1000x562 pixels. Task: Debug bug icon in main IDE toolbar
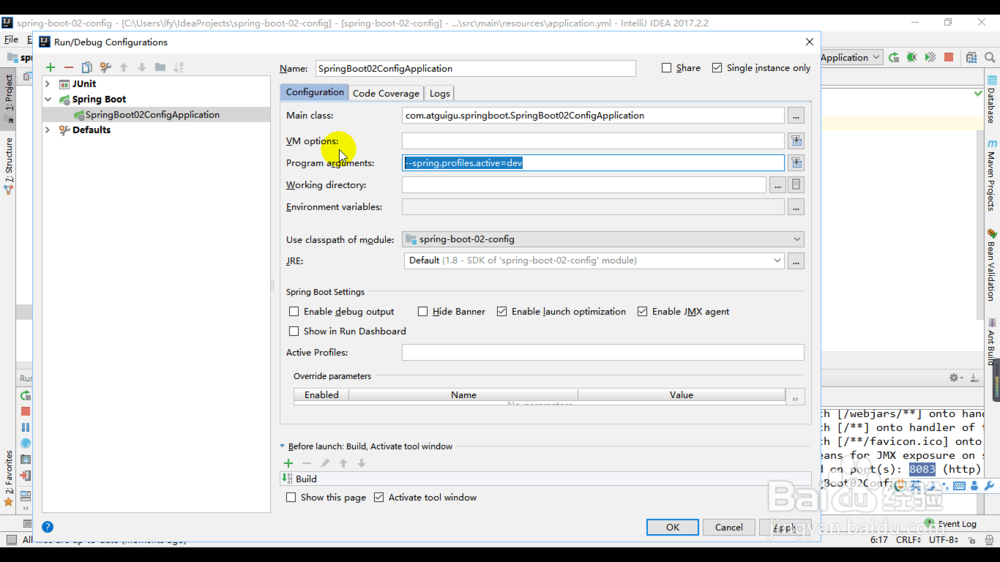tap(912, 57)
